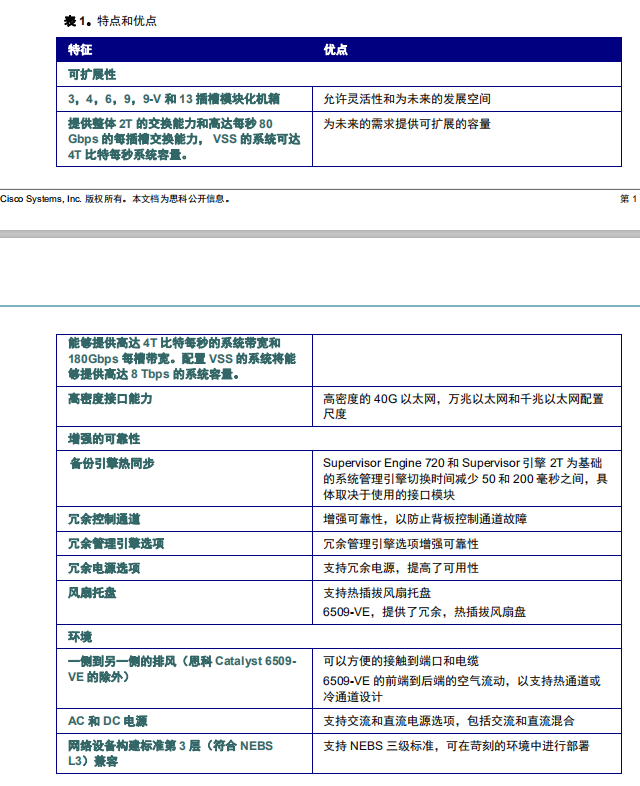
Task: Click the 13 插槽模块化机箱 feature cell
Action: [x=173, y=99]
